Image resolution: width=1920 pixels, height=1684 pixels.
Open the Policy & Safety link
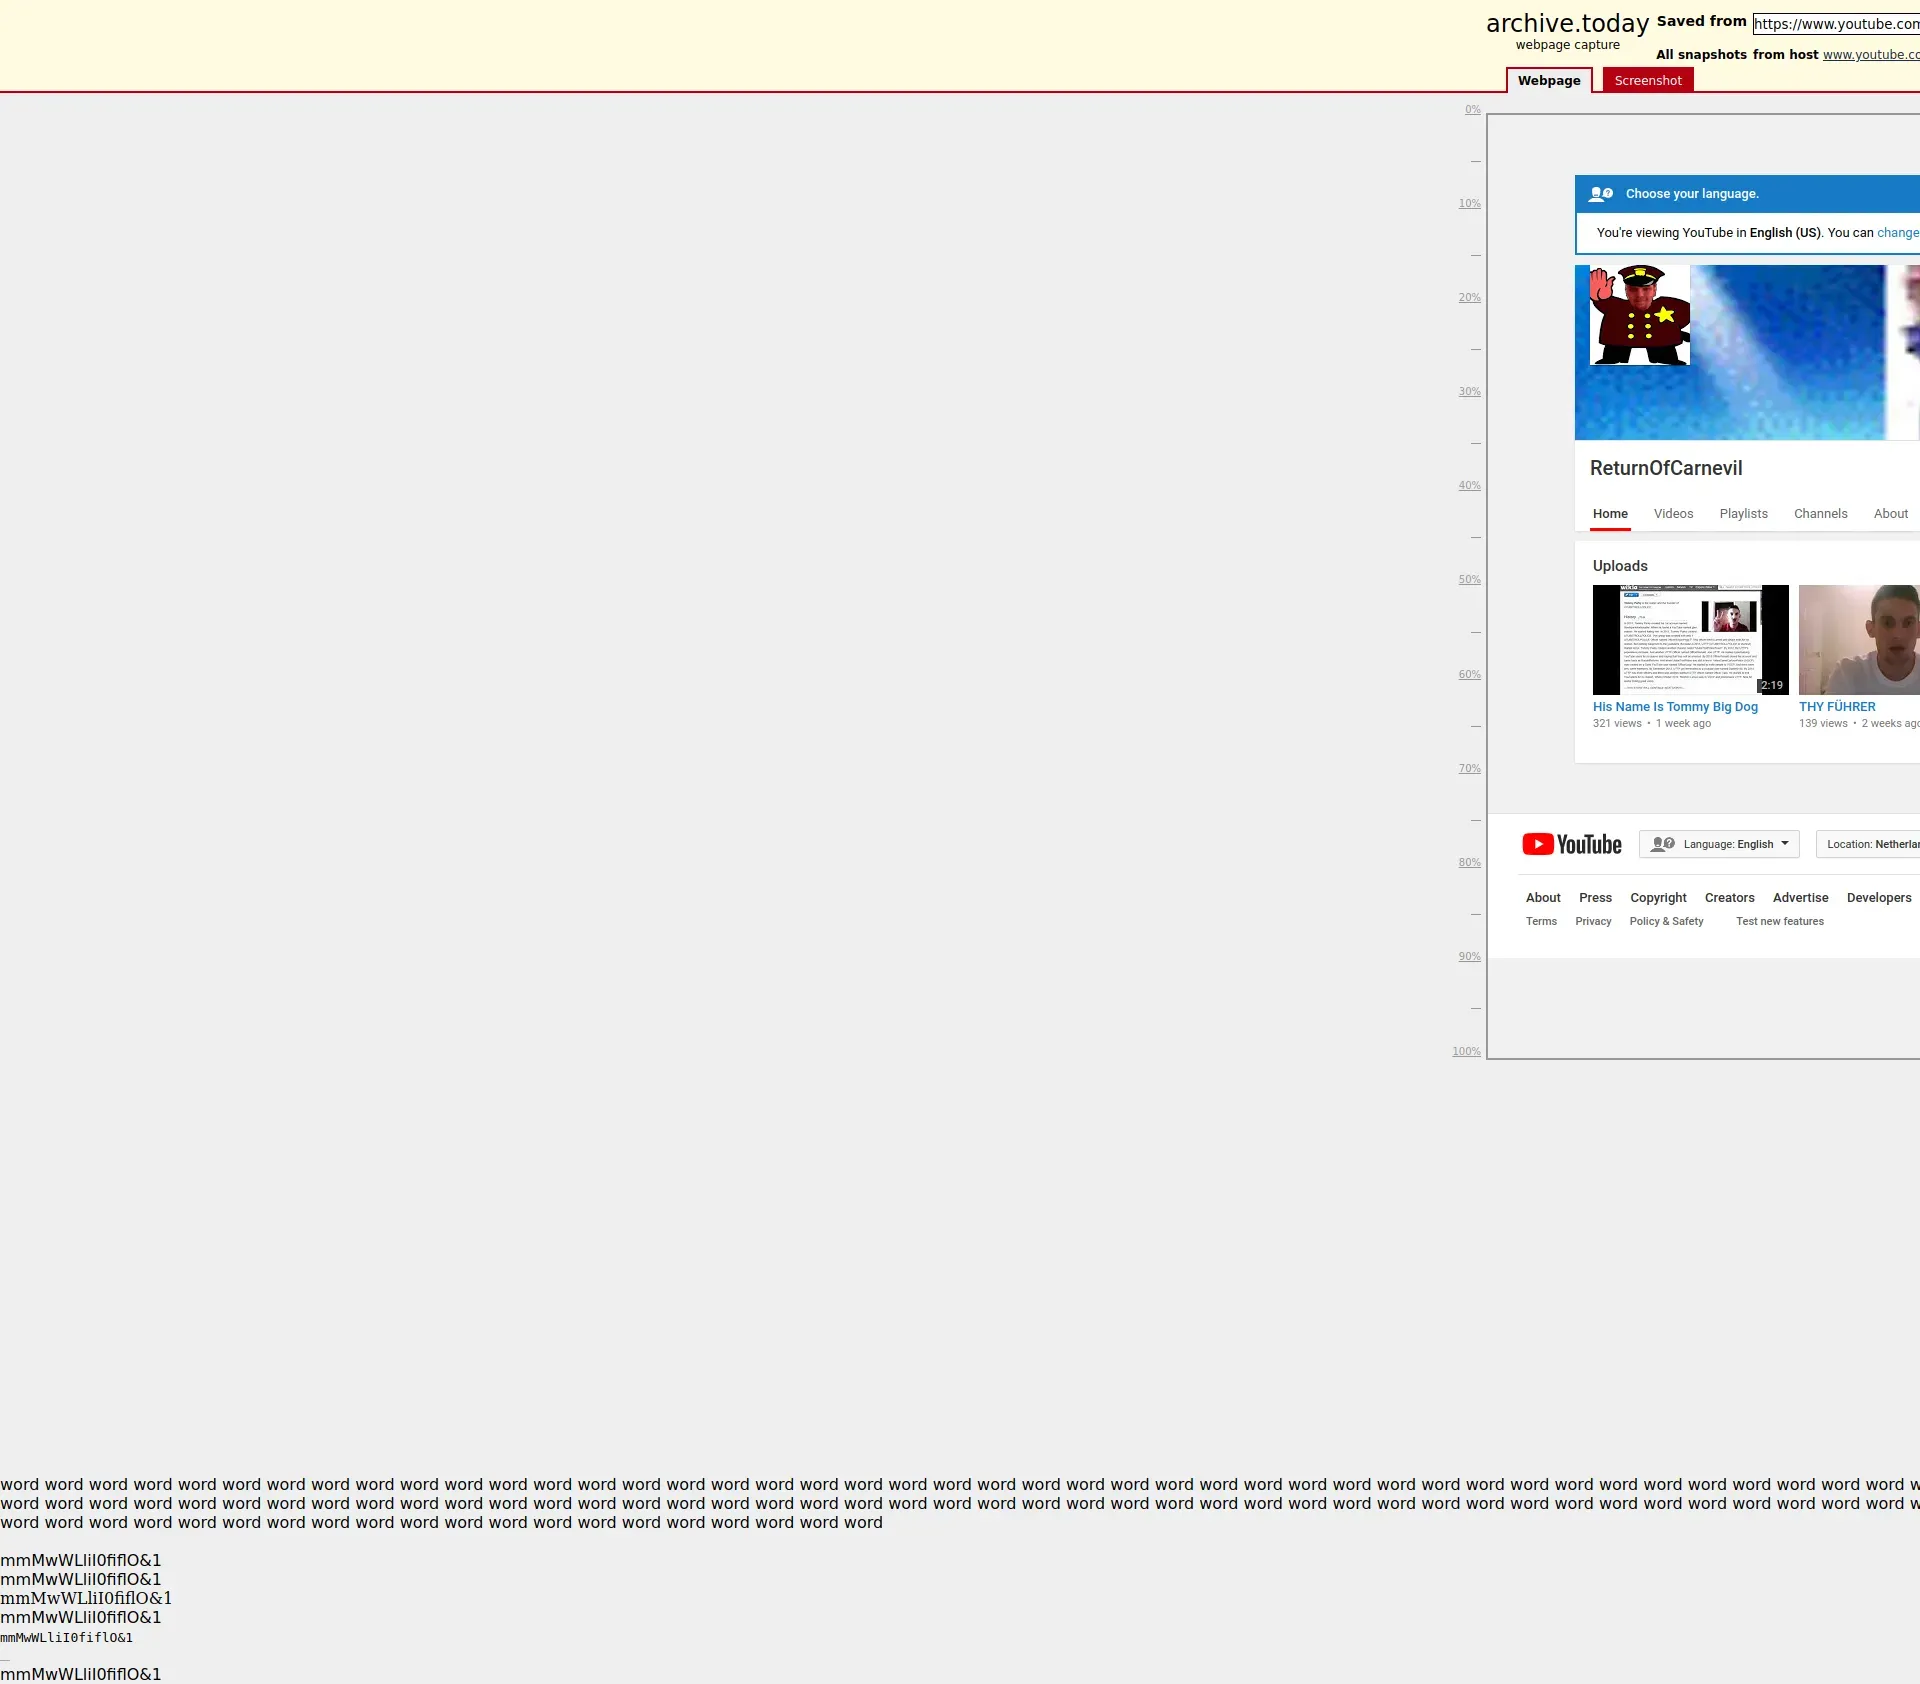point(1665,921)
